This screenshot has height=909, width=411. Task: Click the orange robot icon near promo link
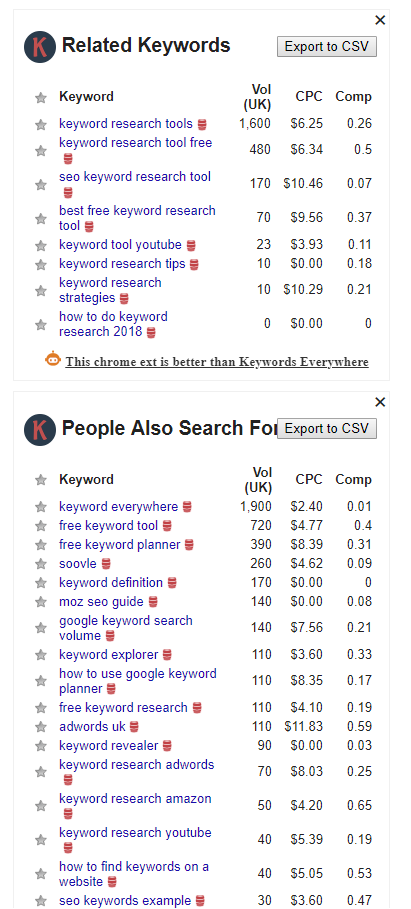pyautogui.click(x=53, y=359)
